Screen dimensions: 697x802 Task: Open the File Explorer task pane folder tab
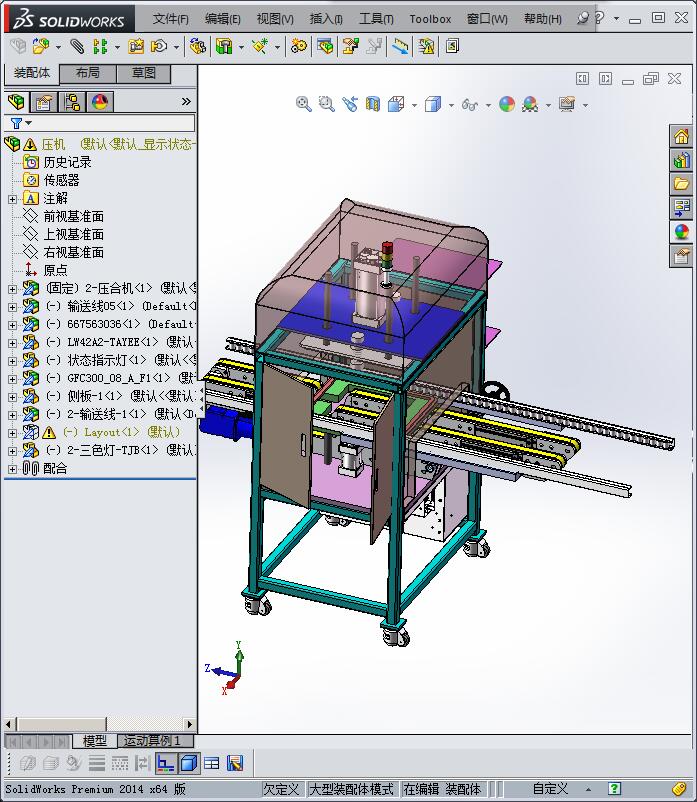(x=681, y=184)
